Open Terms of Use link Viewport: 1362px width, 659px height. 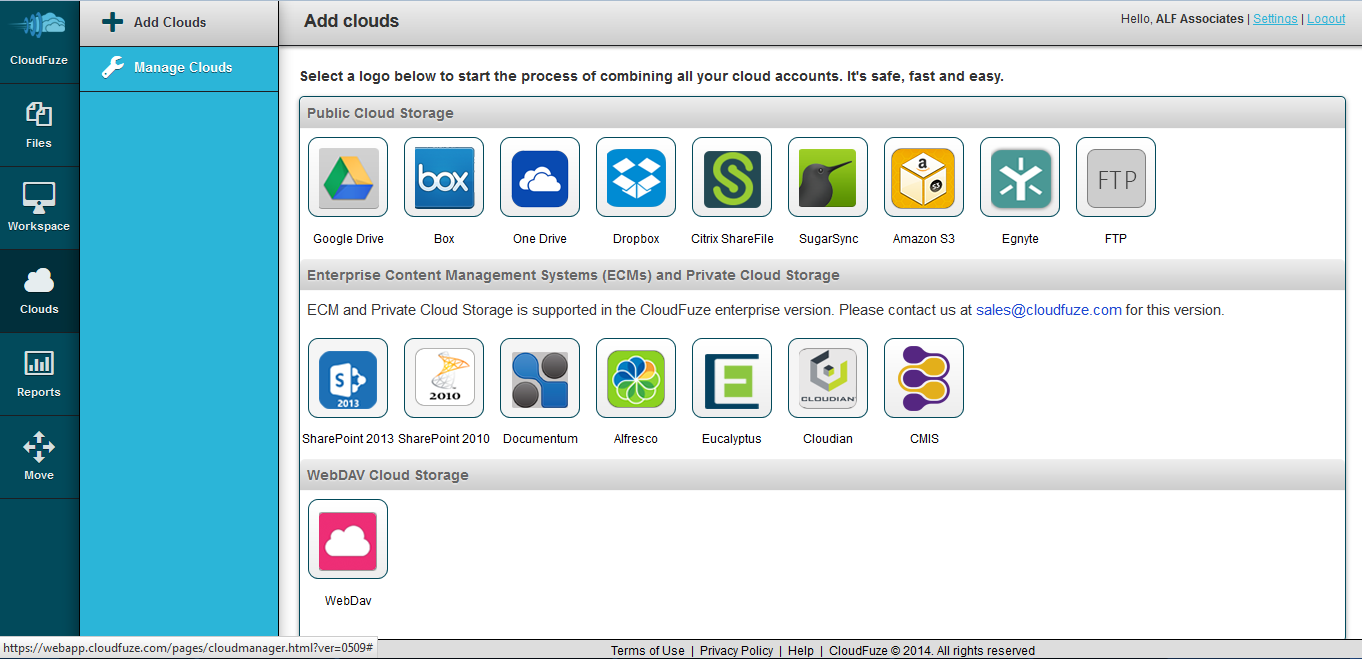[x=648, y=650]
